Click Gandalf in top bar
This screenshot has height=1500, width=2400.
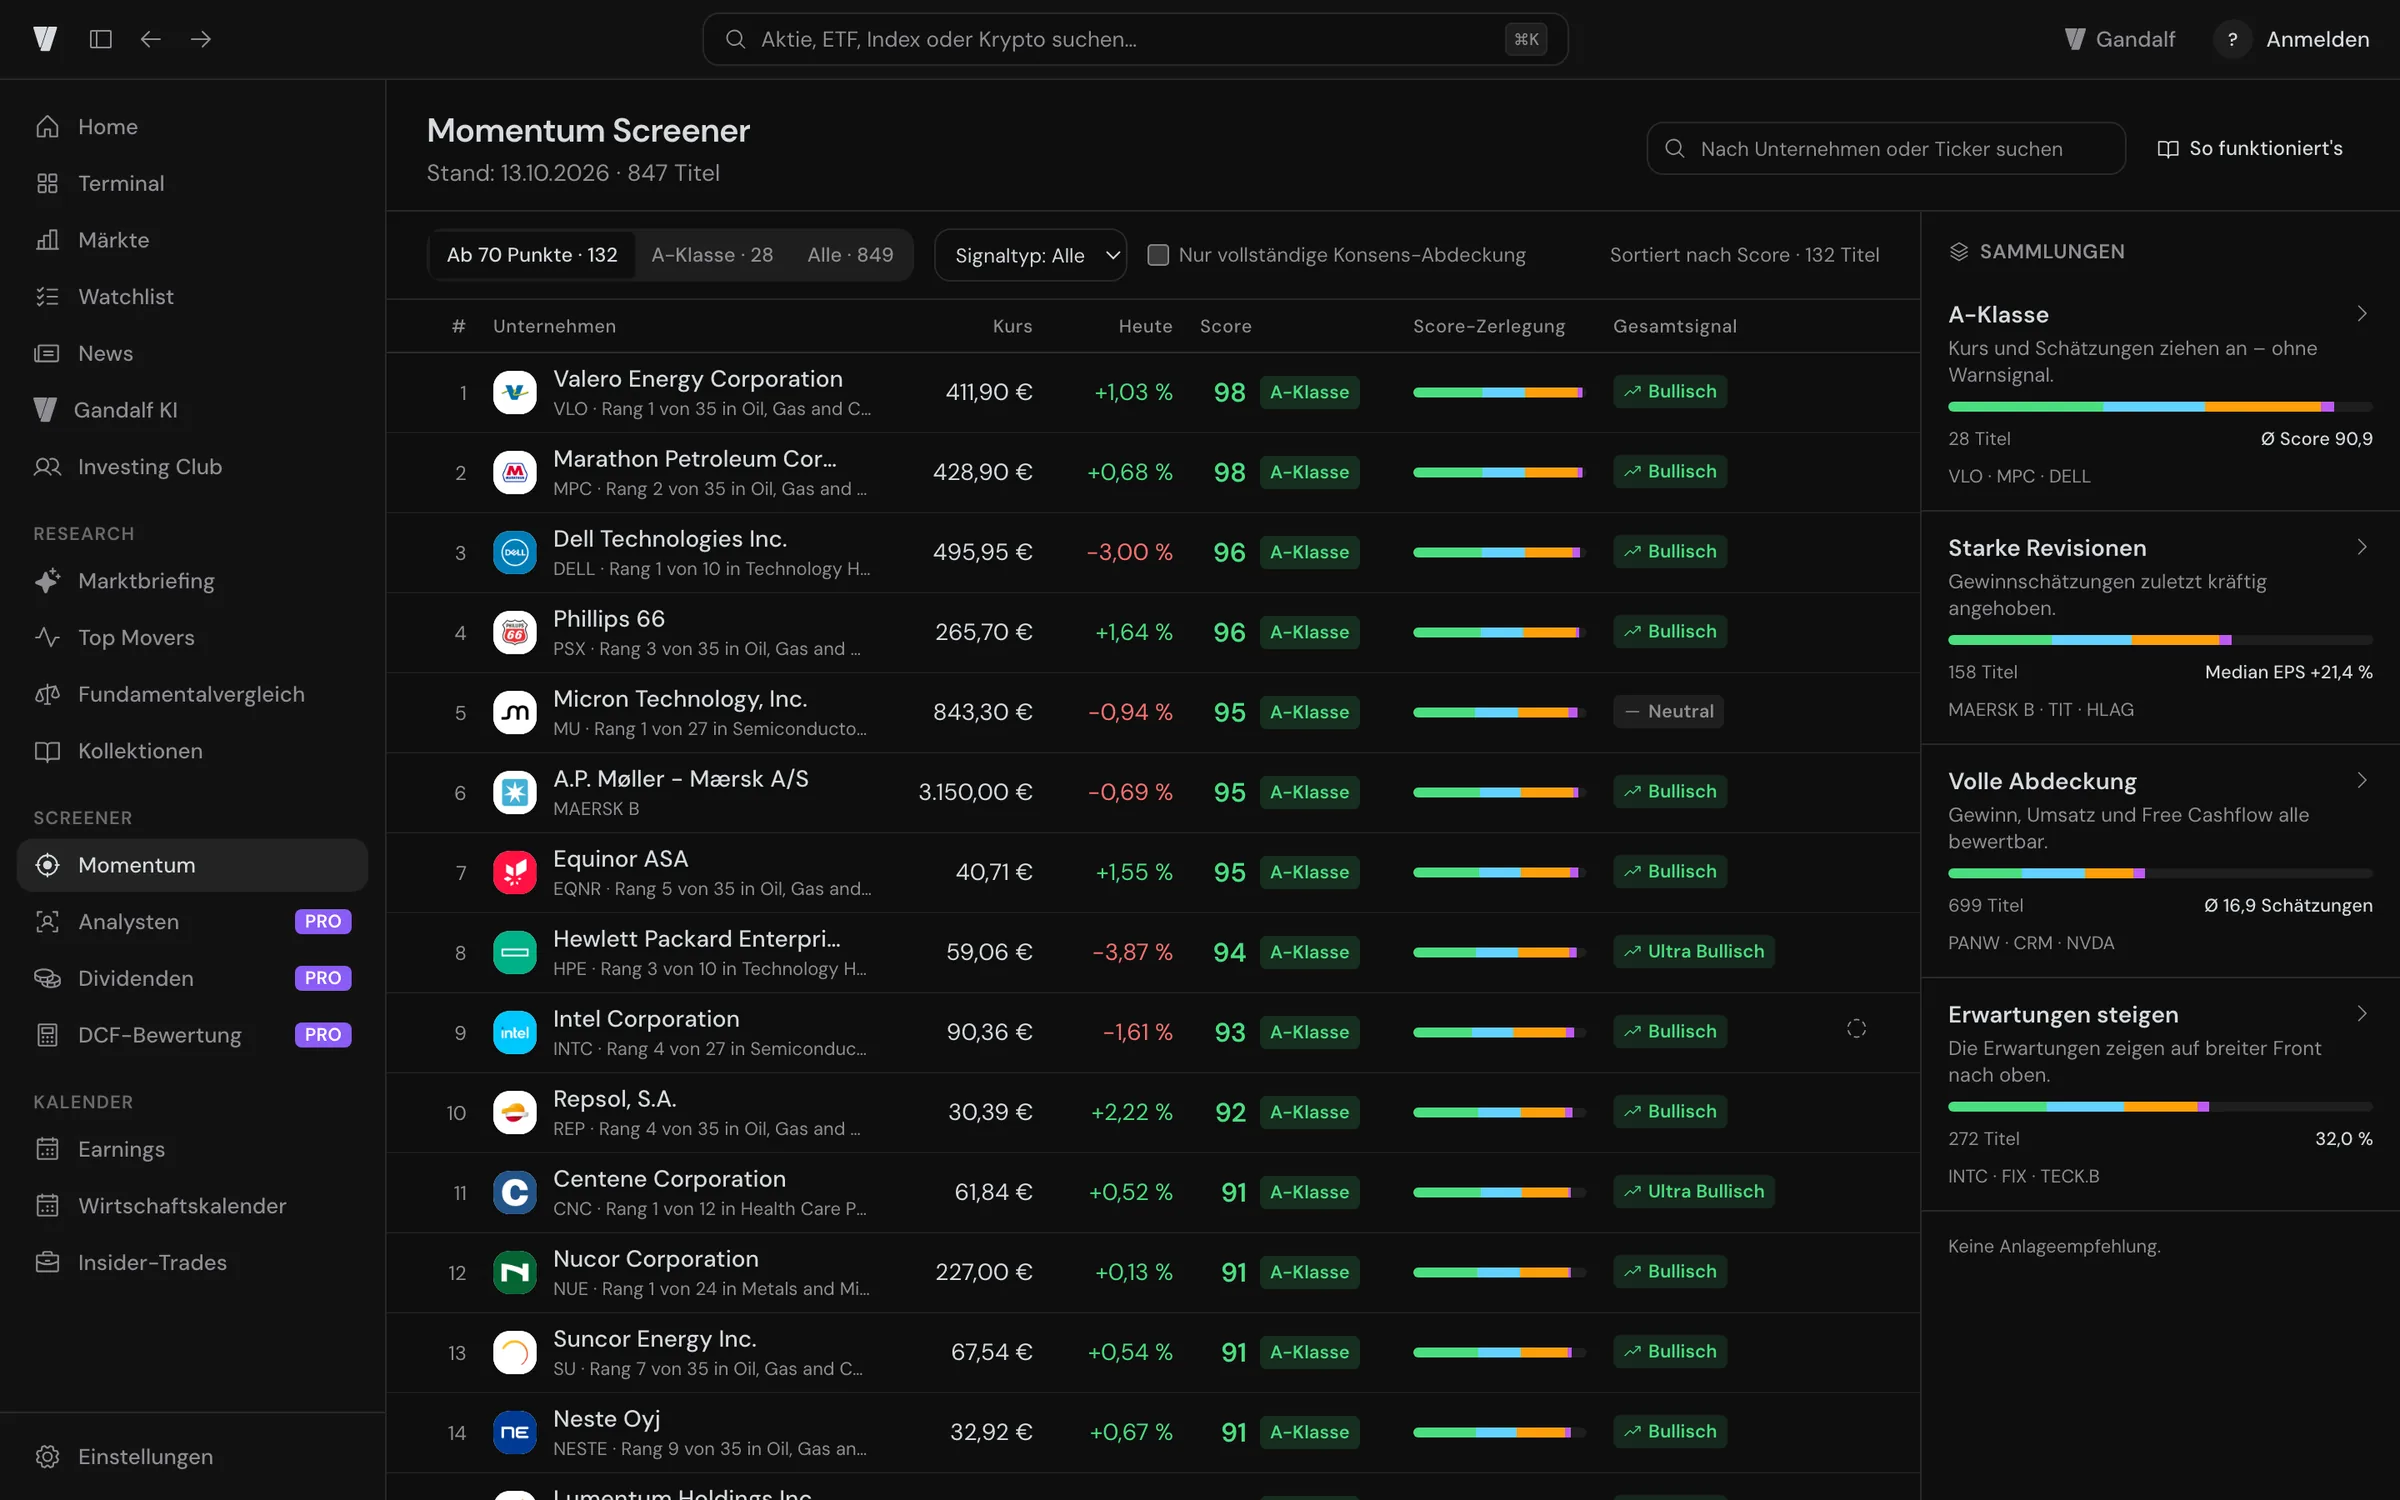[2120, 39]
